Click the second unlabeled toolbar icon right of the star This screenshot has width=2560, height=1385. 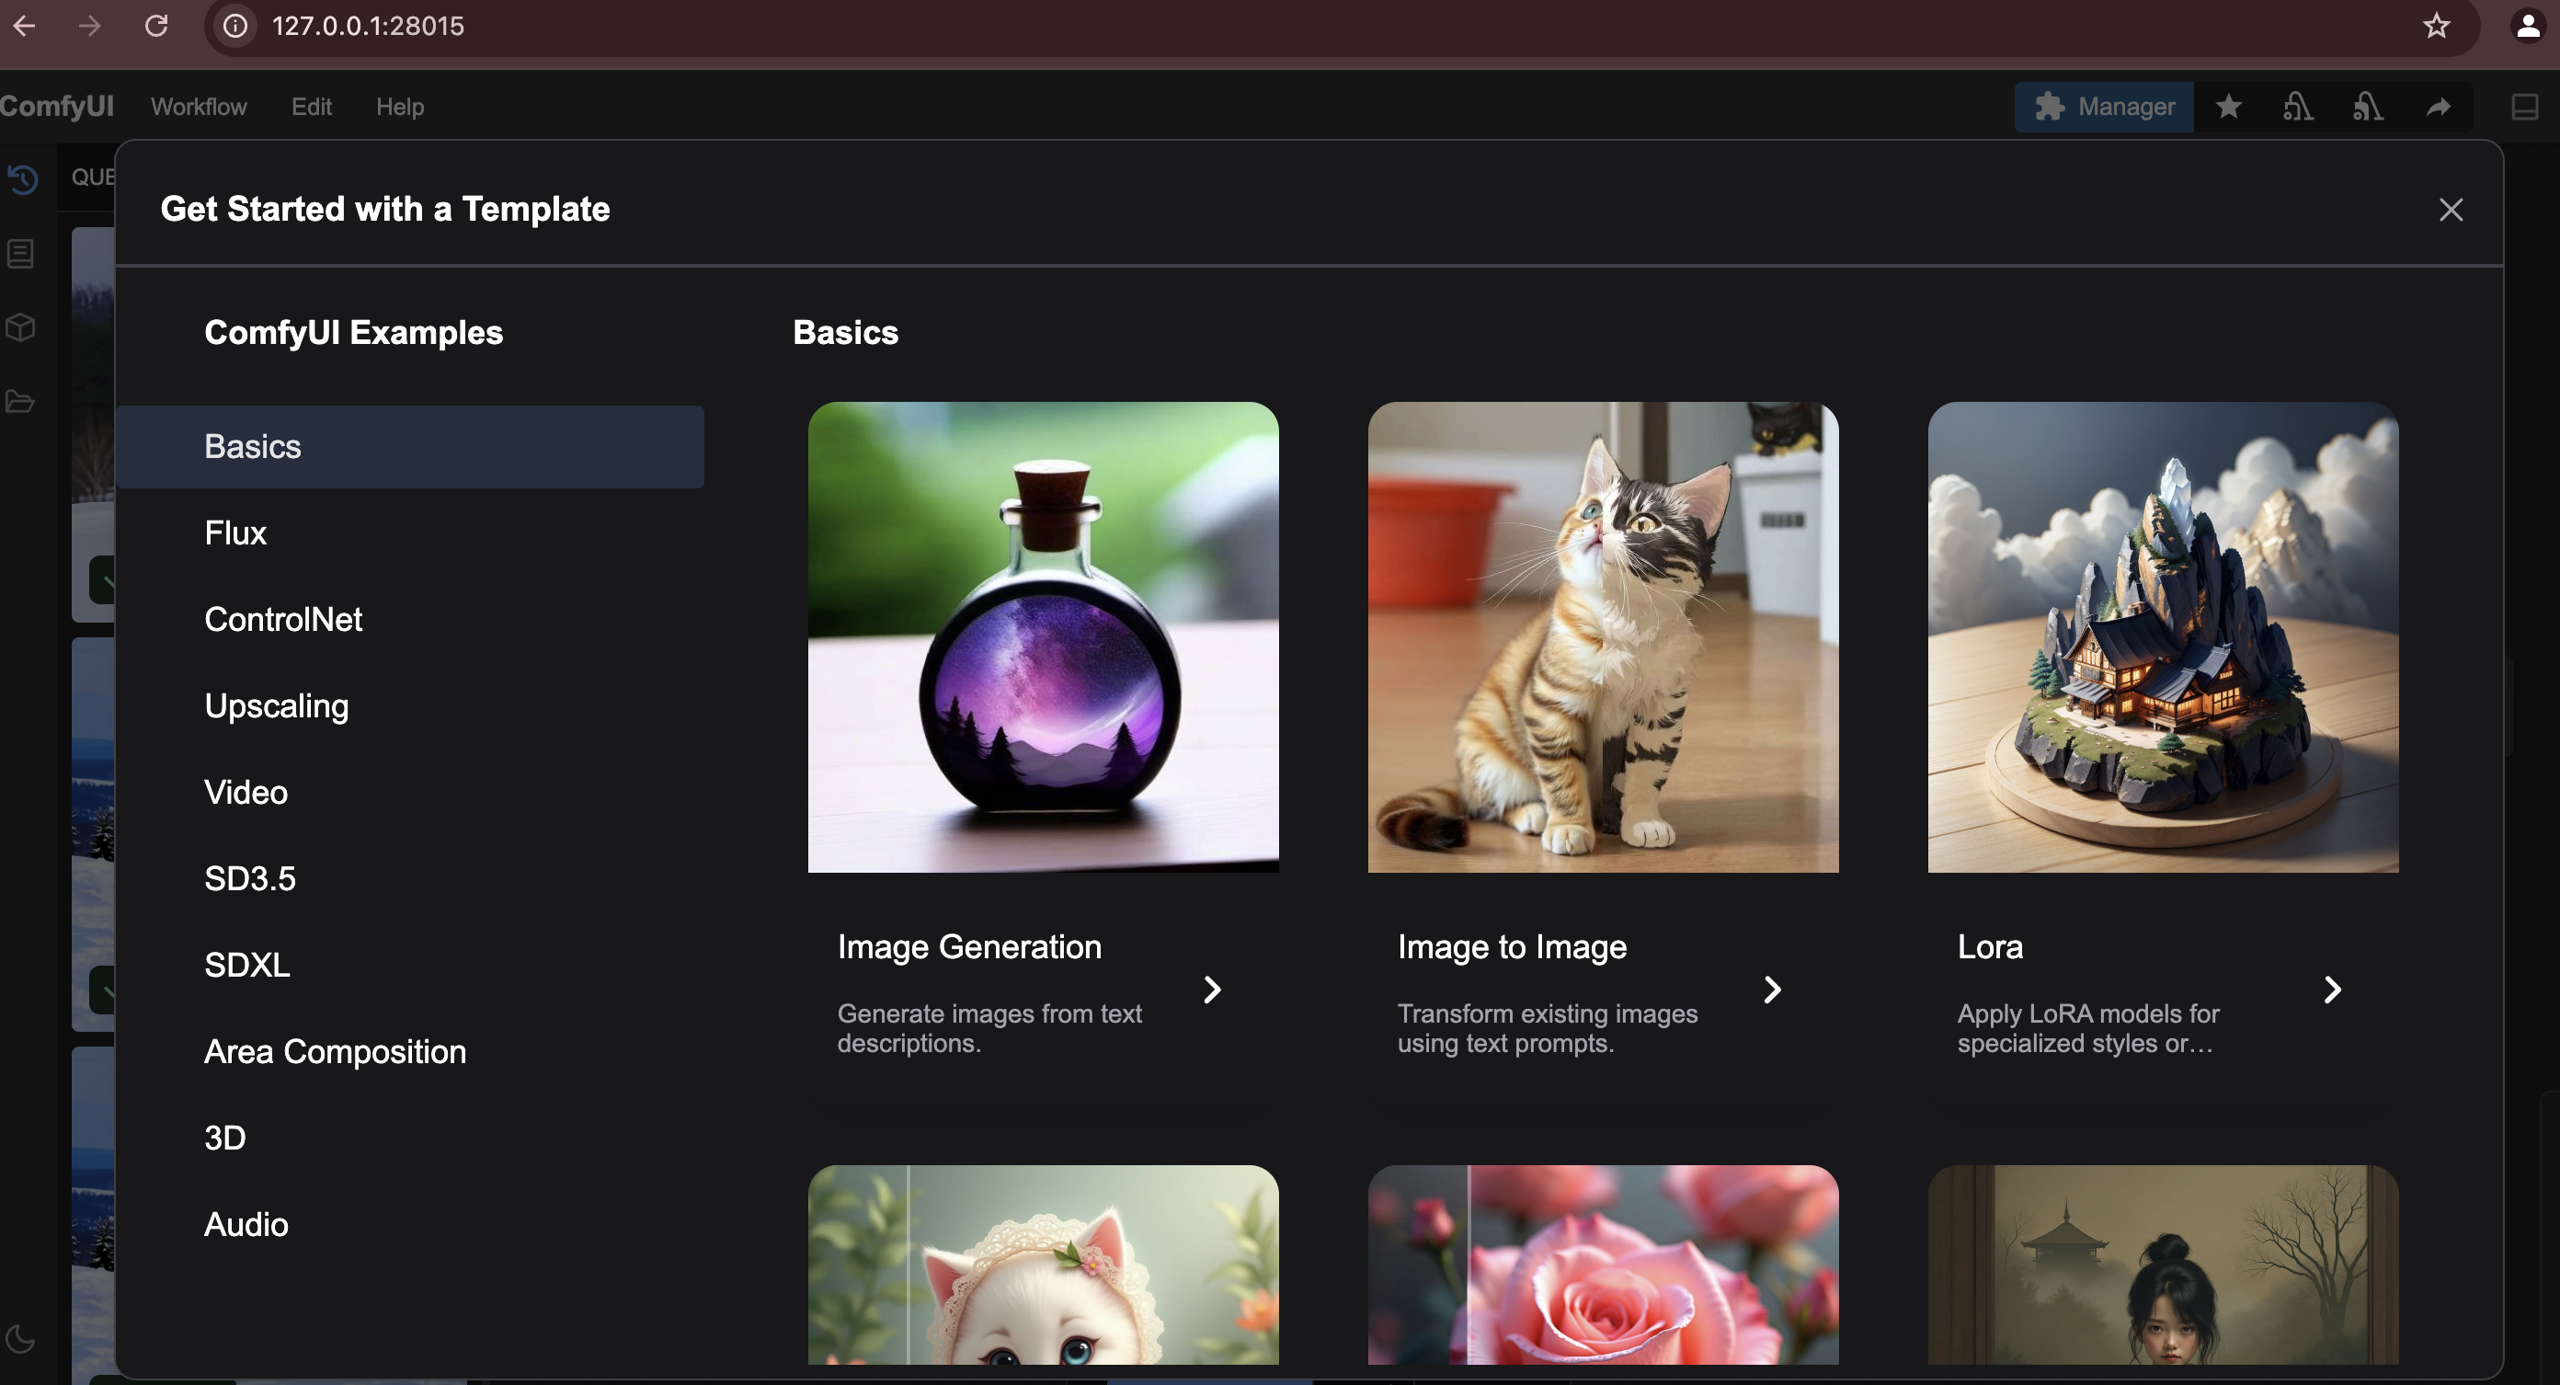pos(2368,107)
